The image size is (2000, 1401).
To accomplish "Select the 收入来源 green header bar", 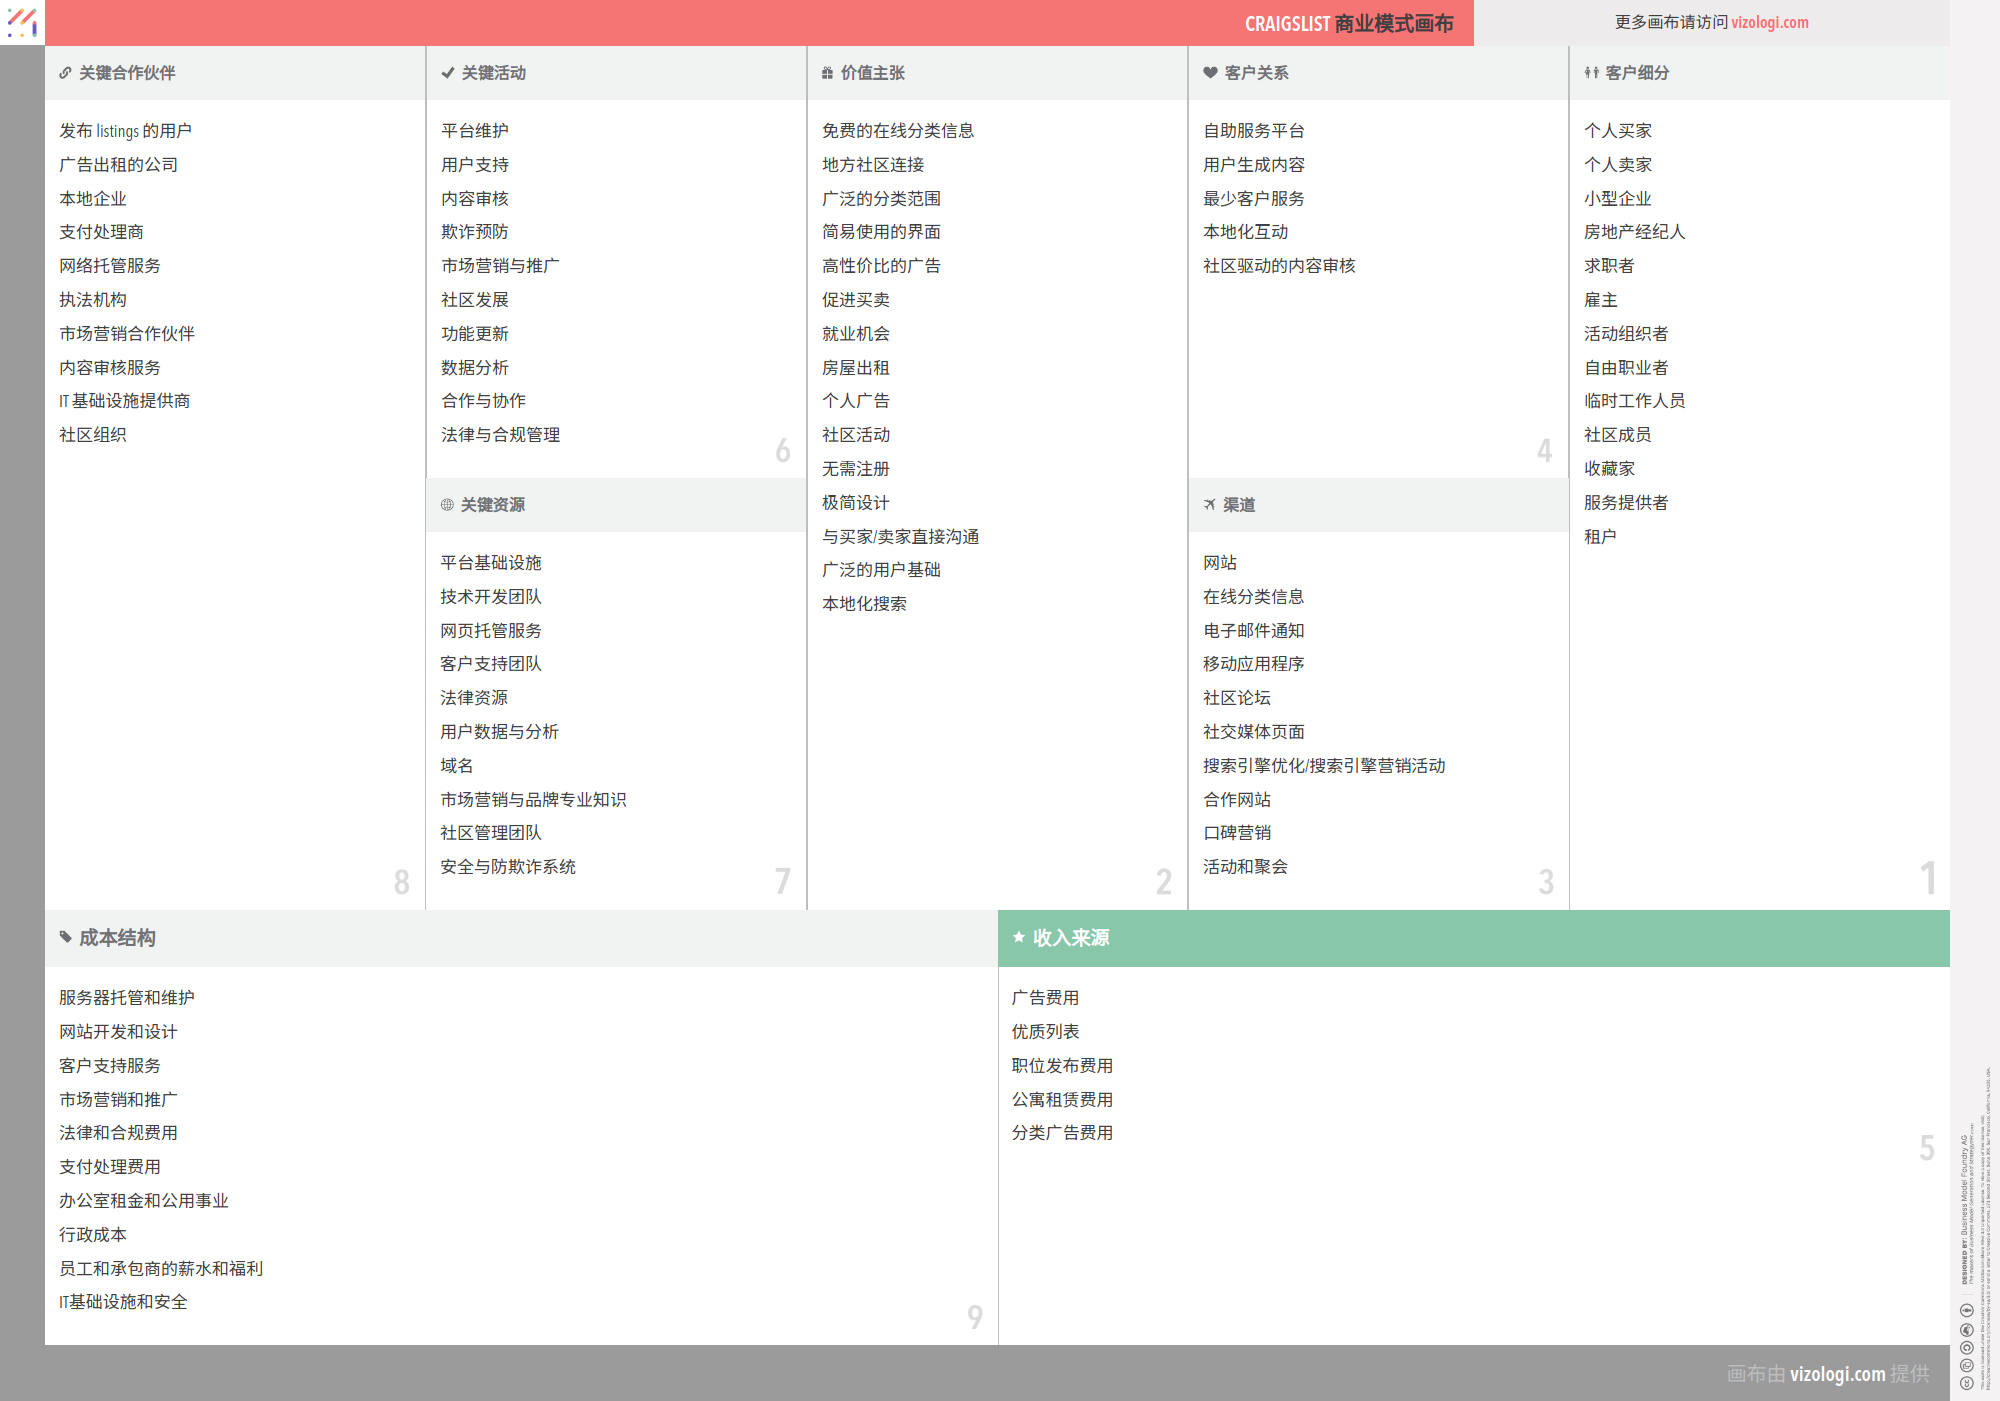I will [1473, 938].
